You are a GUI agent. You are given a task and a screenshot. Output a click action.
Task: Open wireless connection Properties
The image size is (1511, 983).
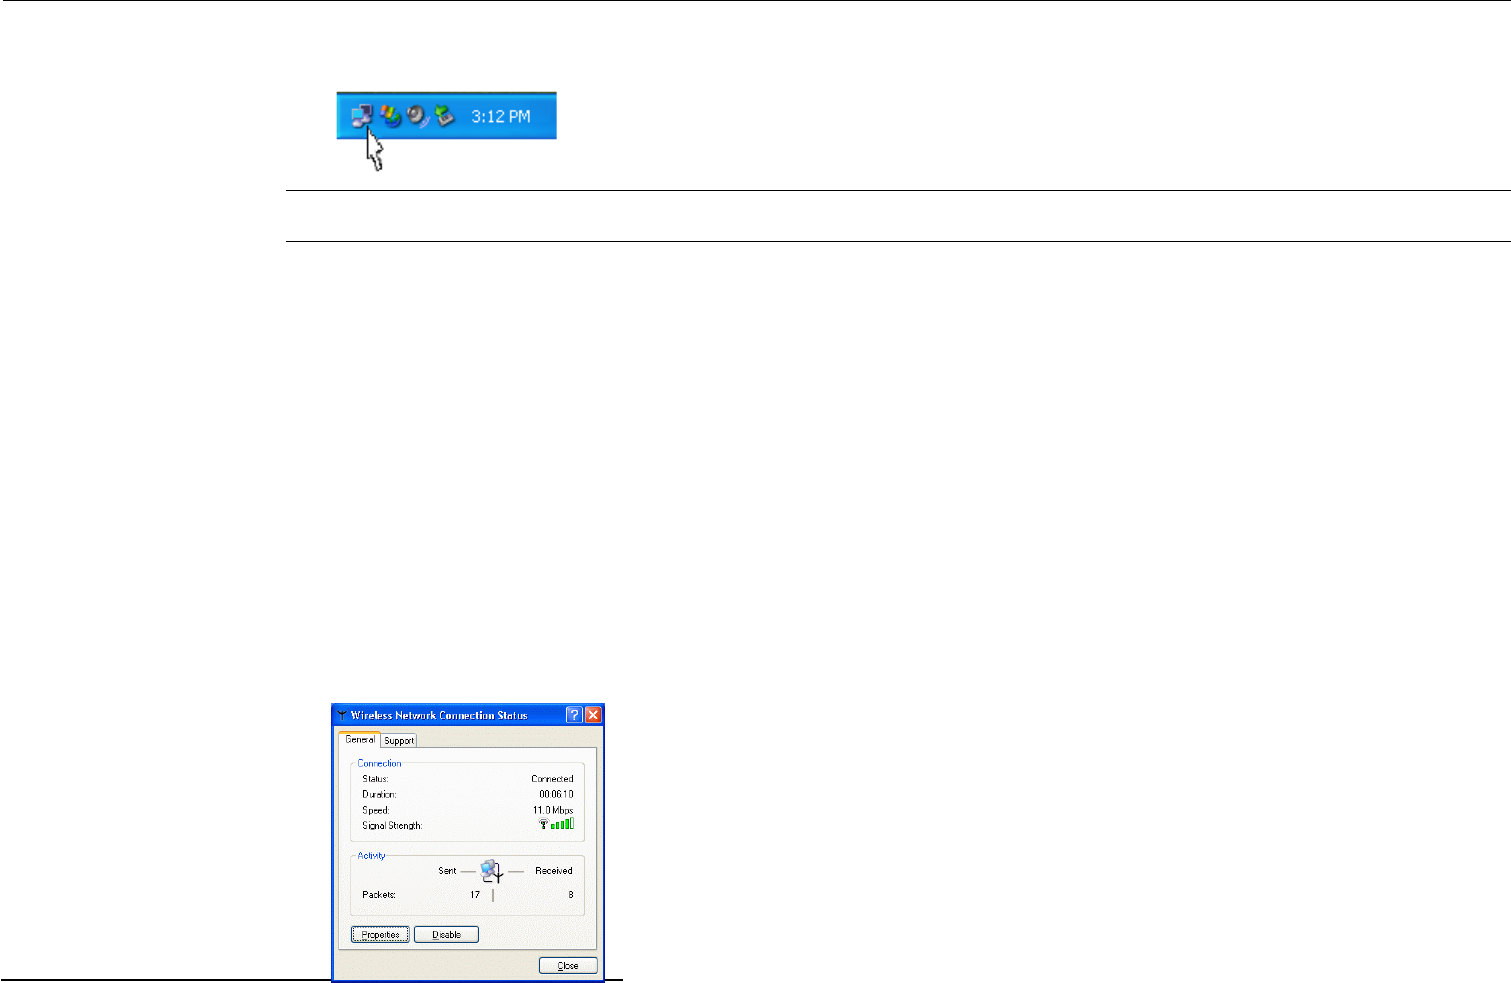(x=380, y=935)
